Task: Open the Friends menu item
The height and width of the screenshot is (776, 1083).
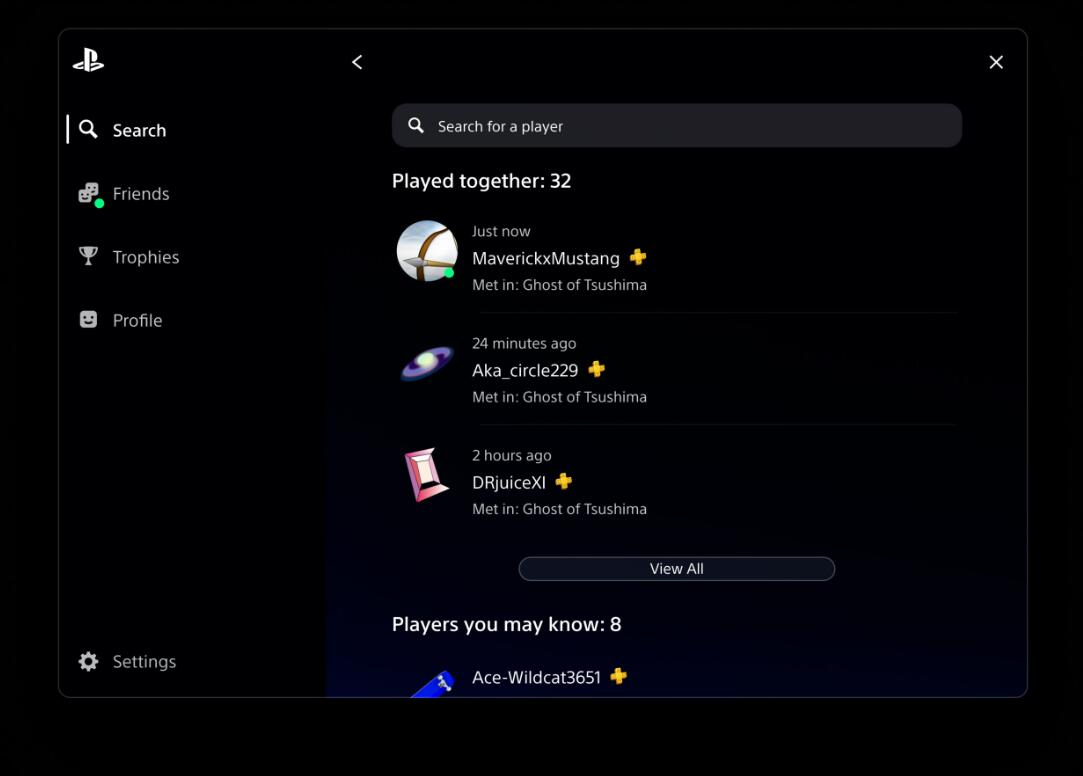Action: (141, 194)
